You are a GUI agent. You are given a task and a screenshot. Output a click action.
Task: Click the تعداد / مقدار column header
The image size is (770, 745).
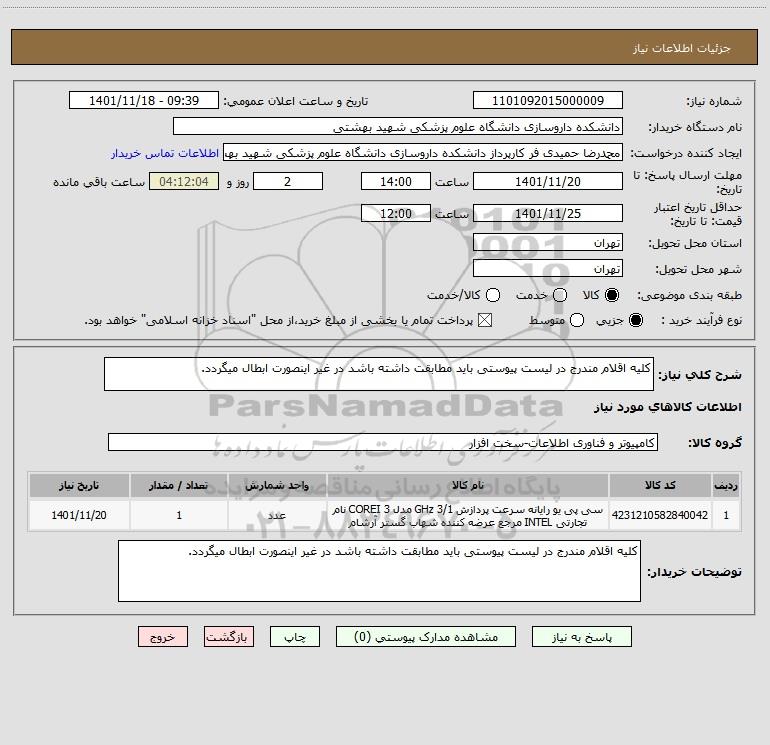click(x=179, y=485)
